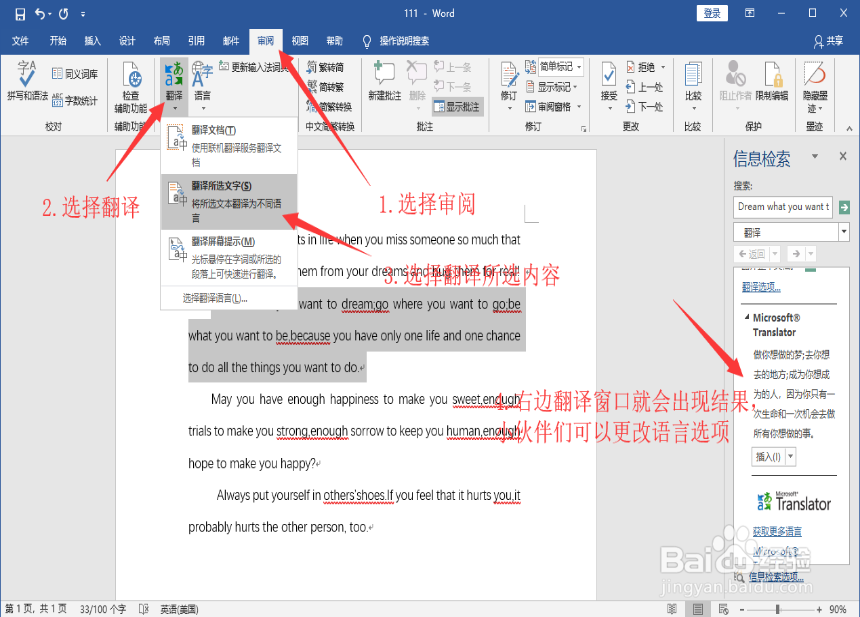
Task: Click the 语言 language ribbon button
Action: [x=202, y=85]
